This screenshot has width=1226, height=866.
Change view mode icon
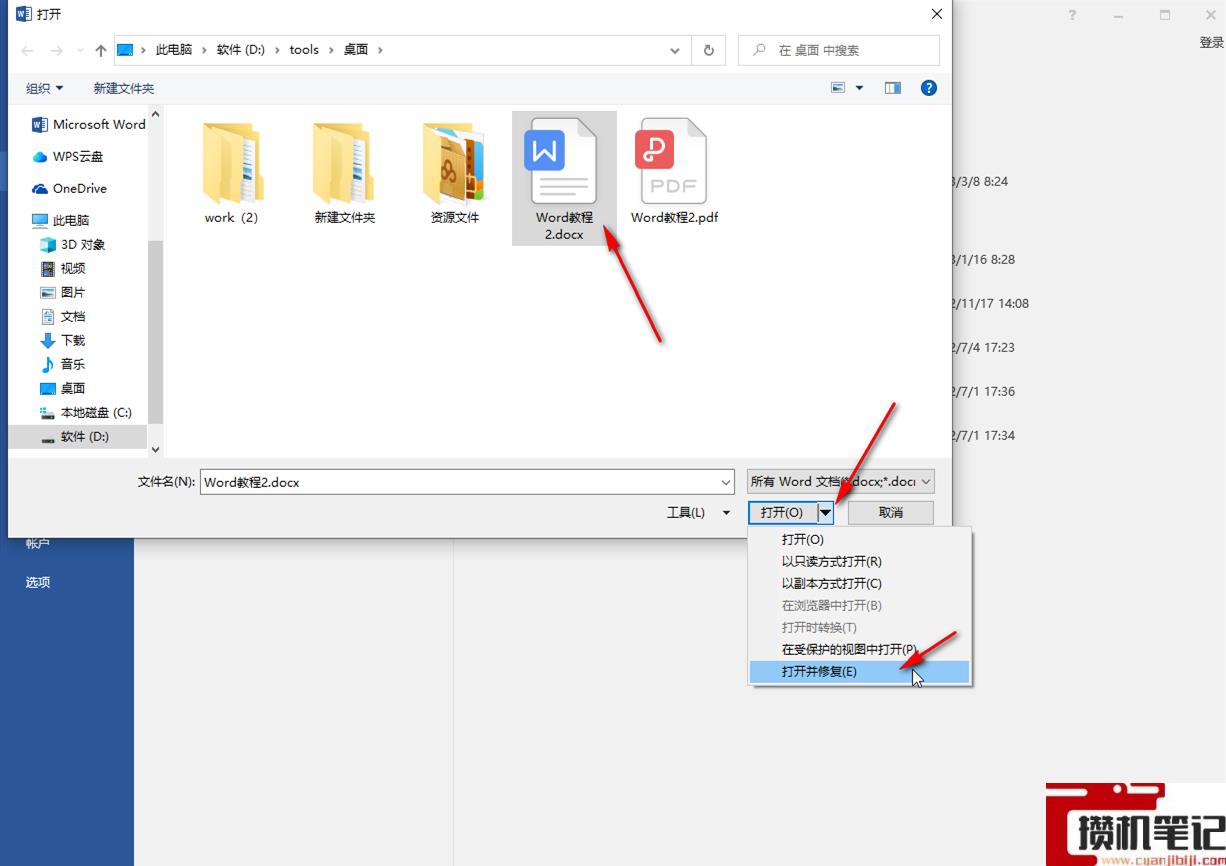(838, 88)
